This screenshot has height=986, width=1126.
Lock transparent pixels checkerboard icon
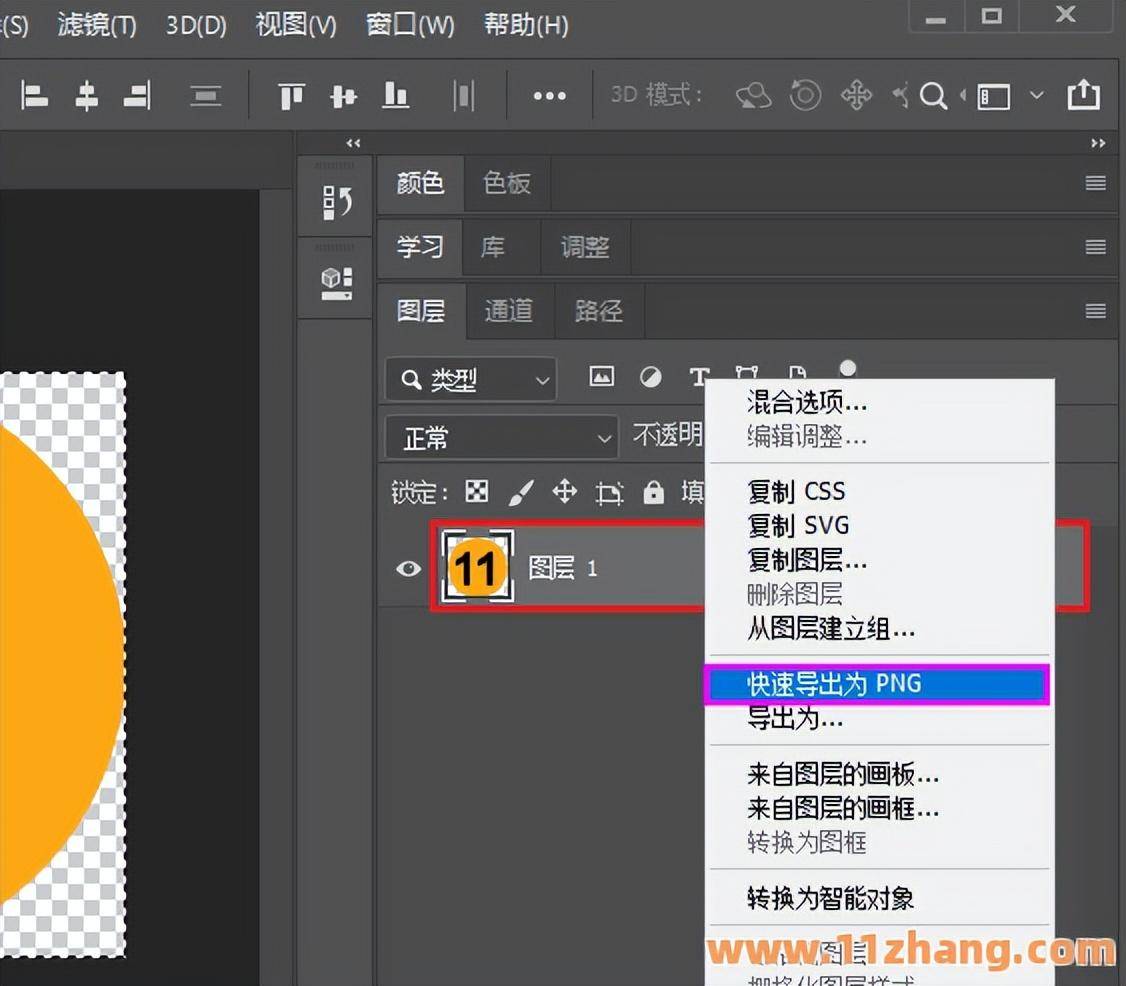coord(477,492)
